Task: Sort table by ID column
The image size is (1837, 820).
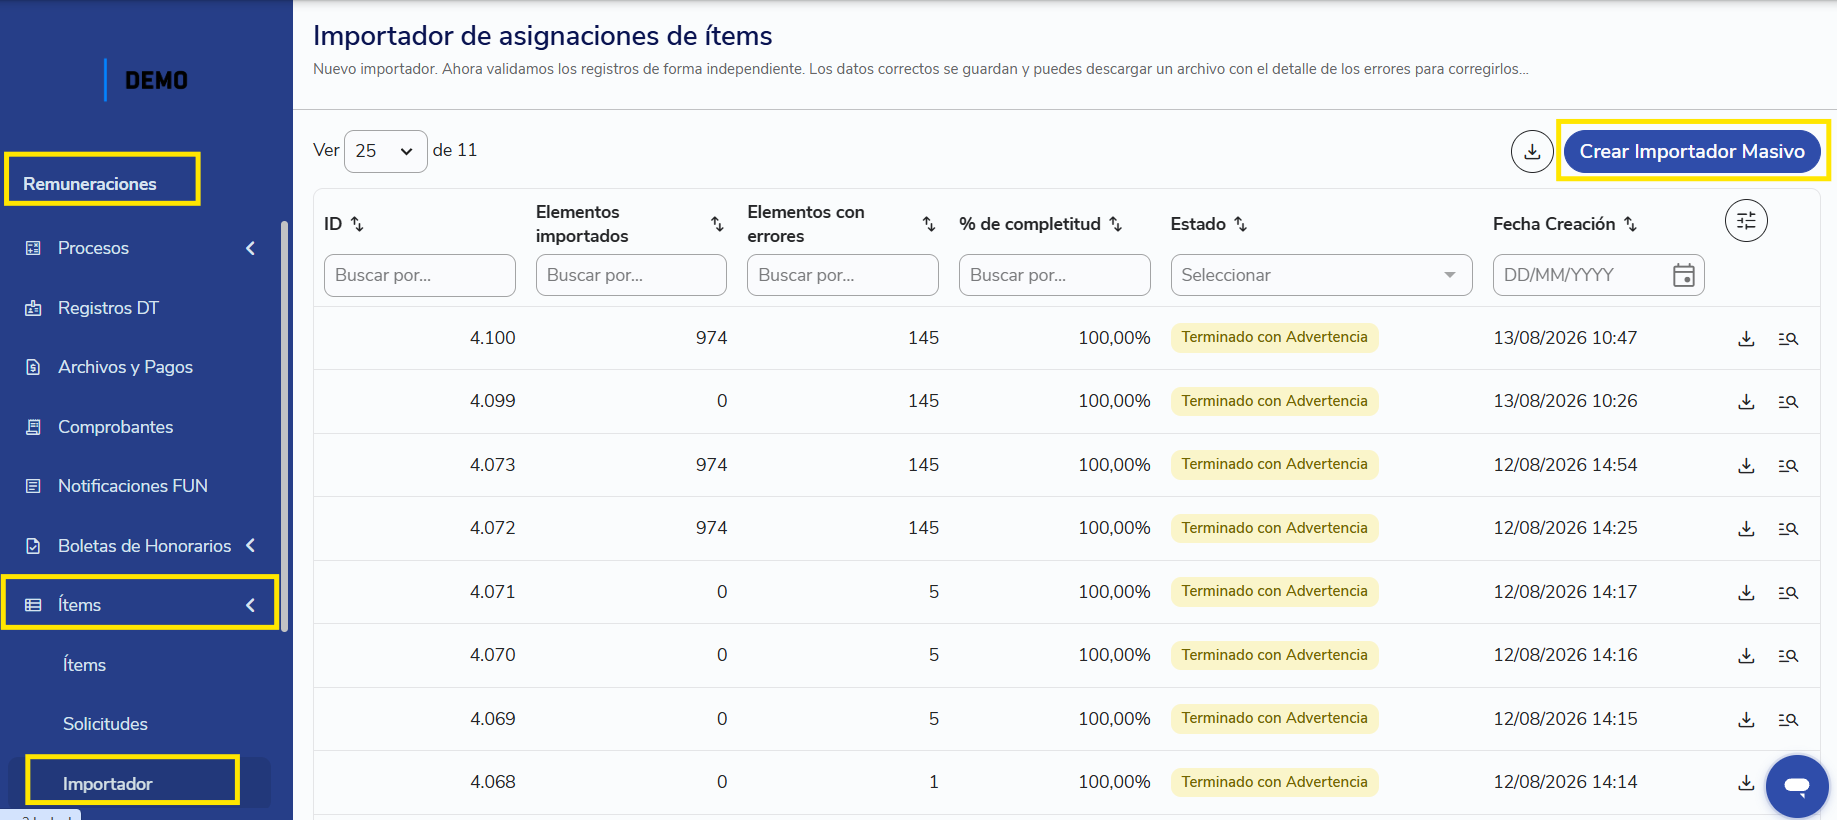Action: (x=357, y=224)
